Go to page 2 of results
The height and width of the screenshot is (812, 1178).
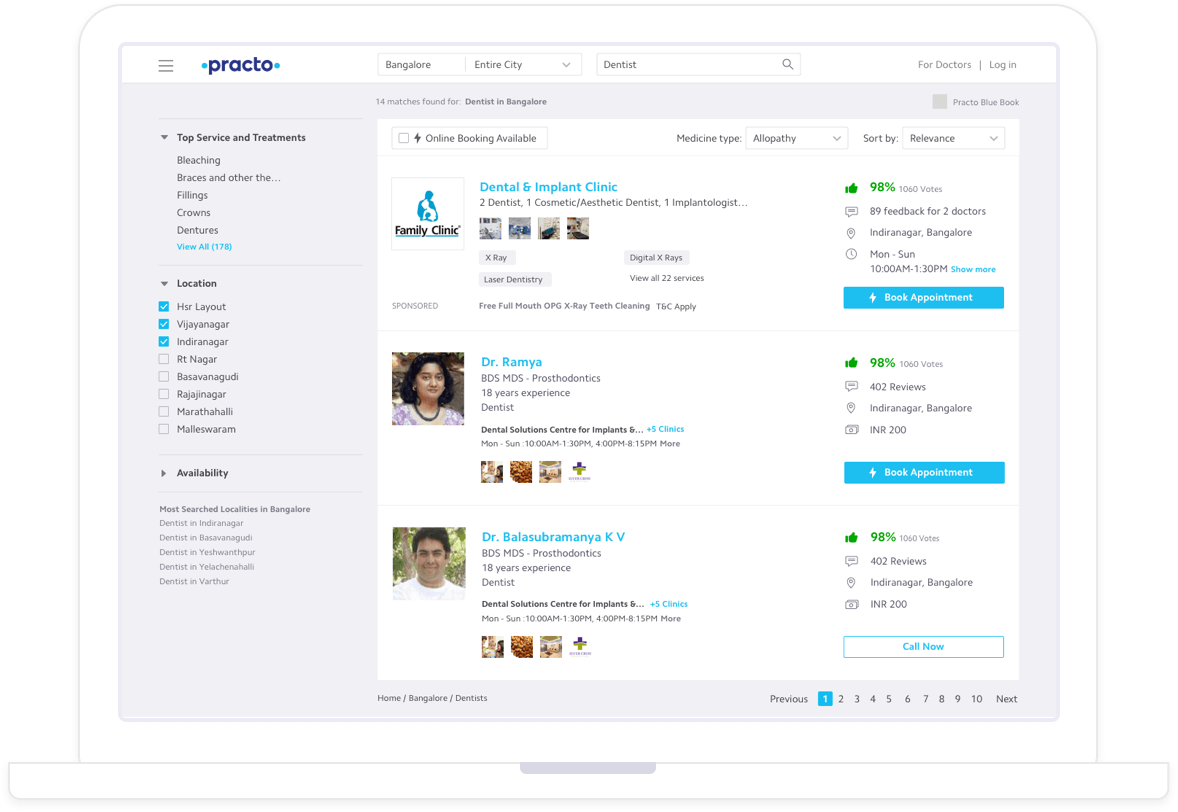(841, 699)
